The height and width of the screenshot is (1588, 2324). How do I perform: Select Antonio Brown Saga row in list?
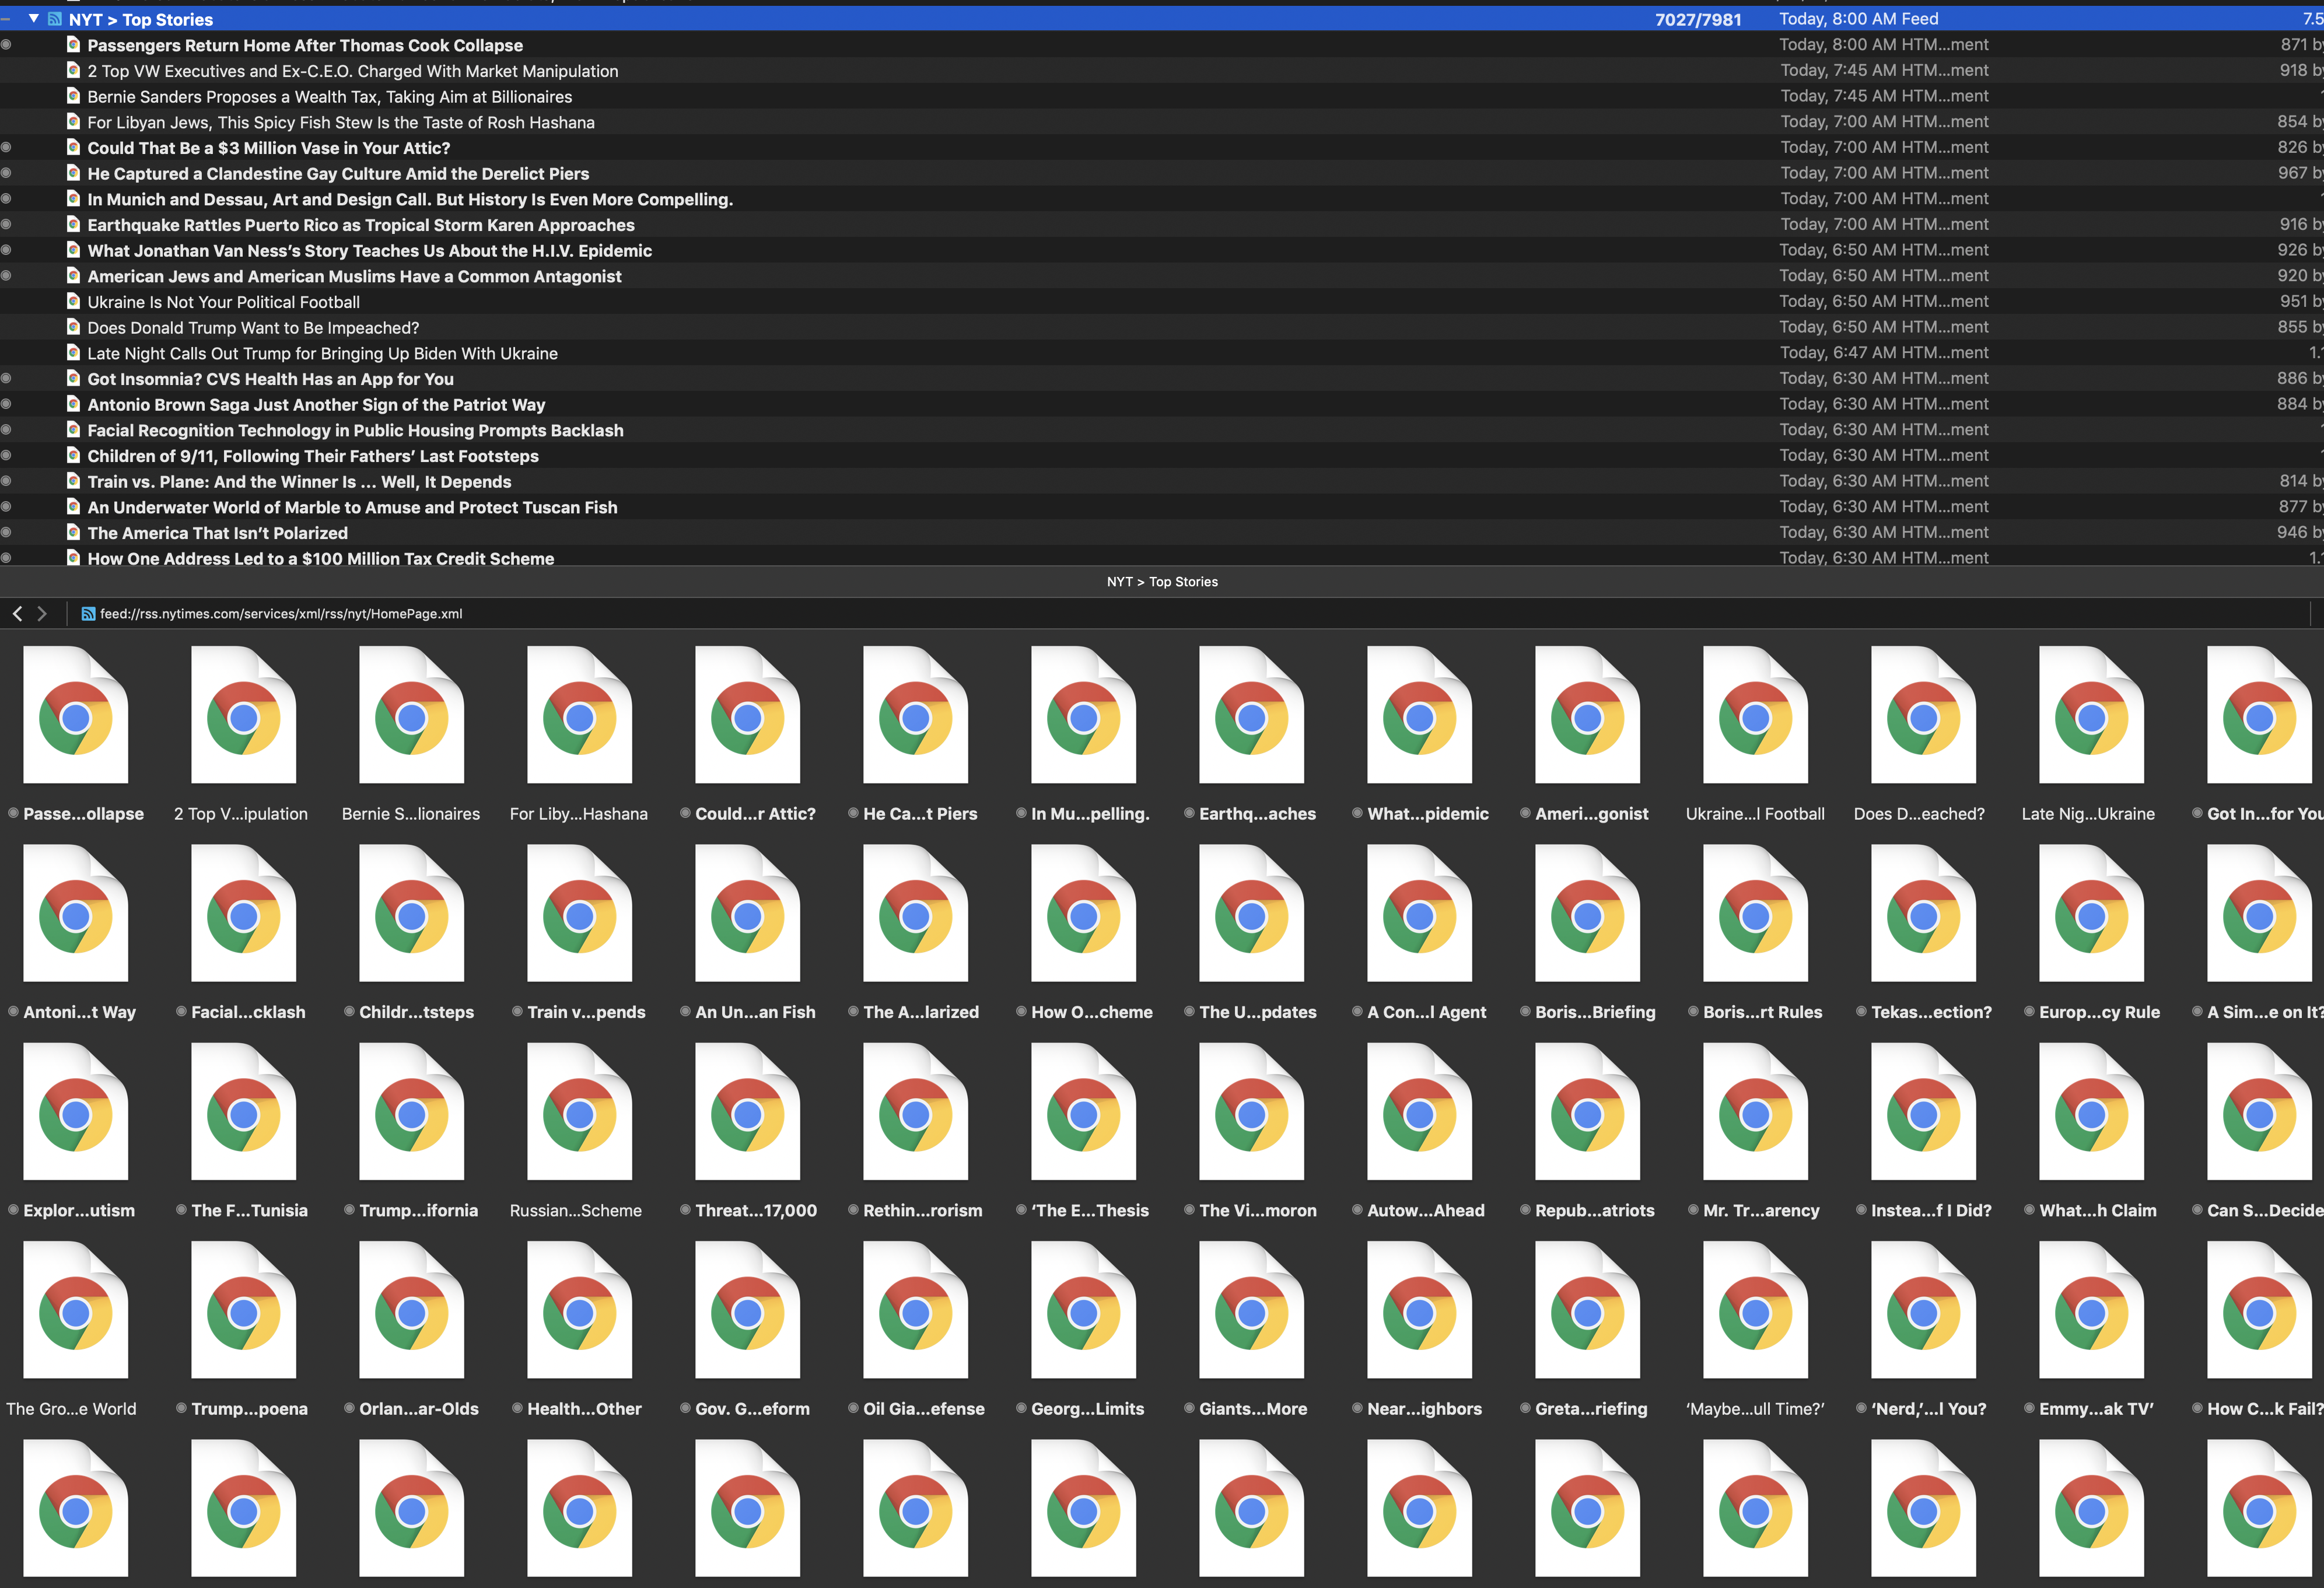(1162, 404)
